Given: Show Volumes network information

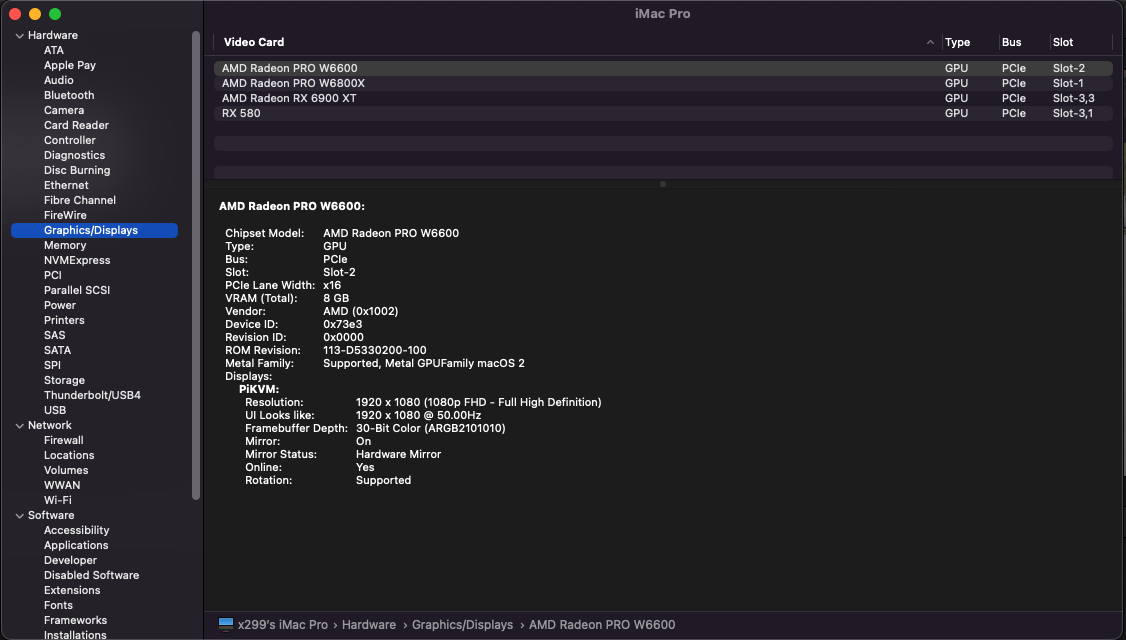Looking at the screenshot, I should point(66,470).
